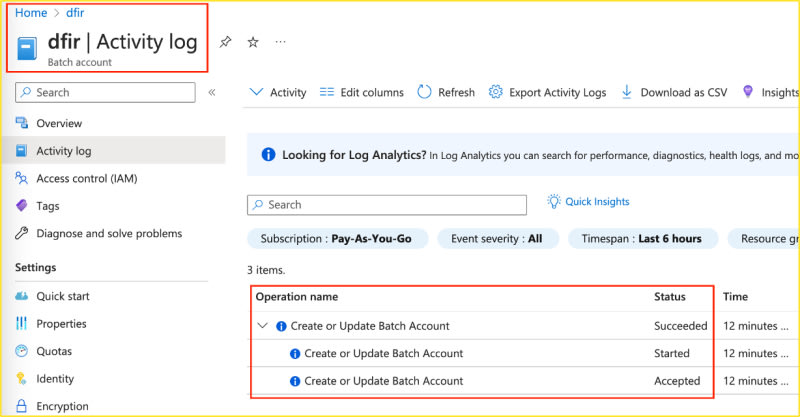This screenshot has height=417, width=800.
Task: Open the more options ellipsis in header
Action: [x=280, y=42]
